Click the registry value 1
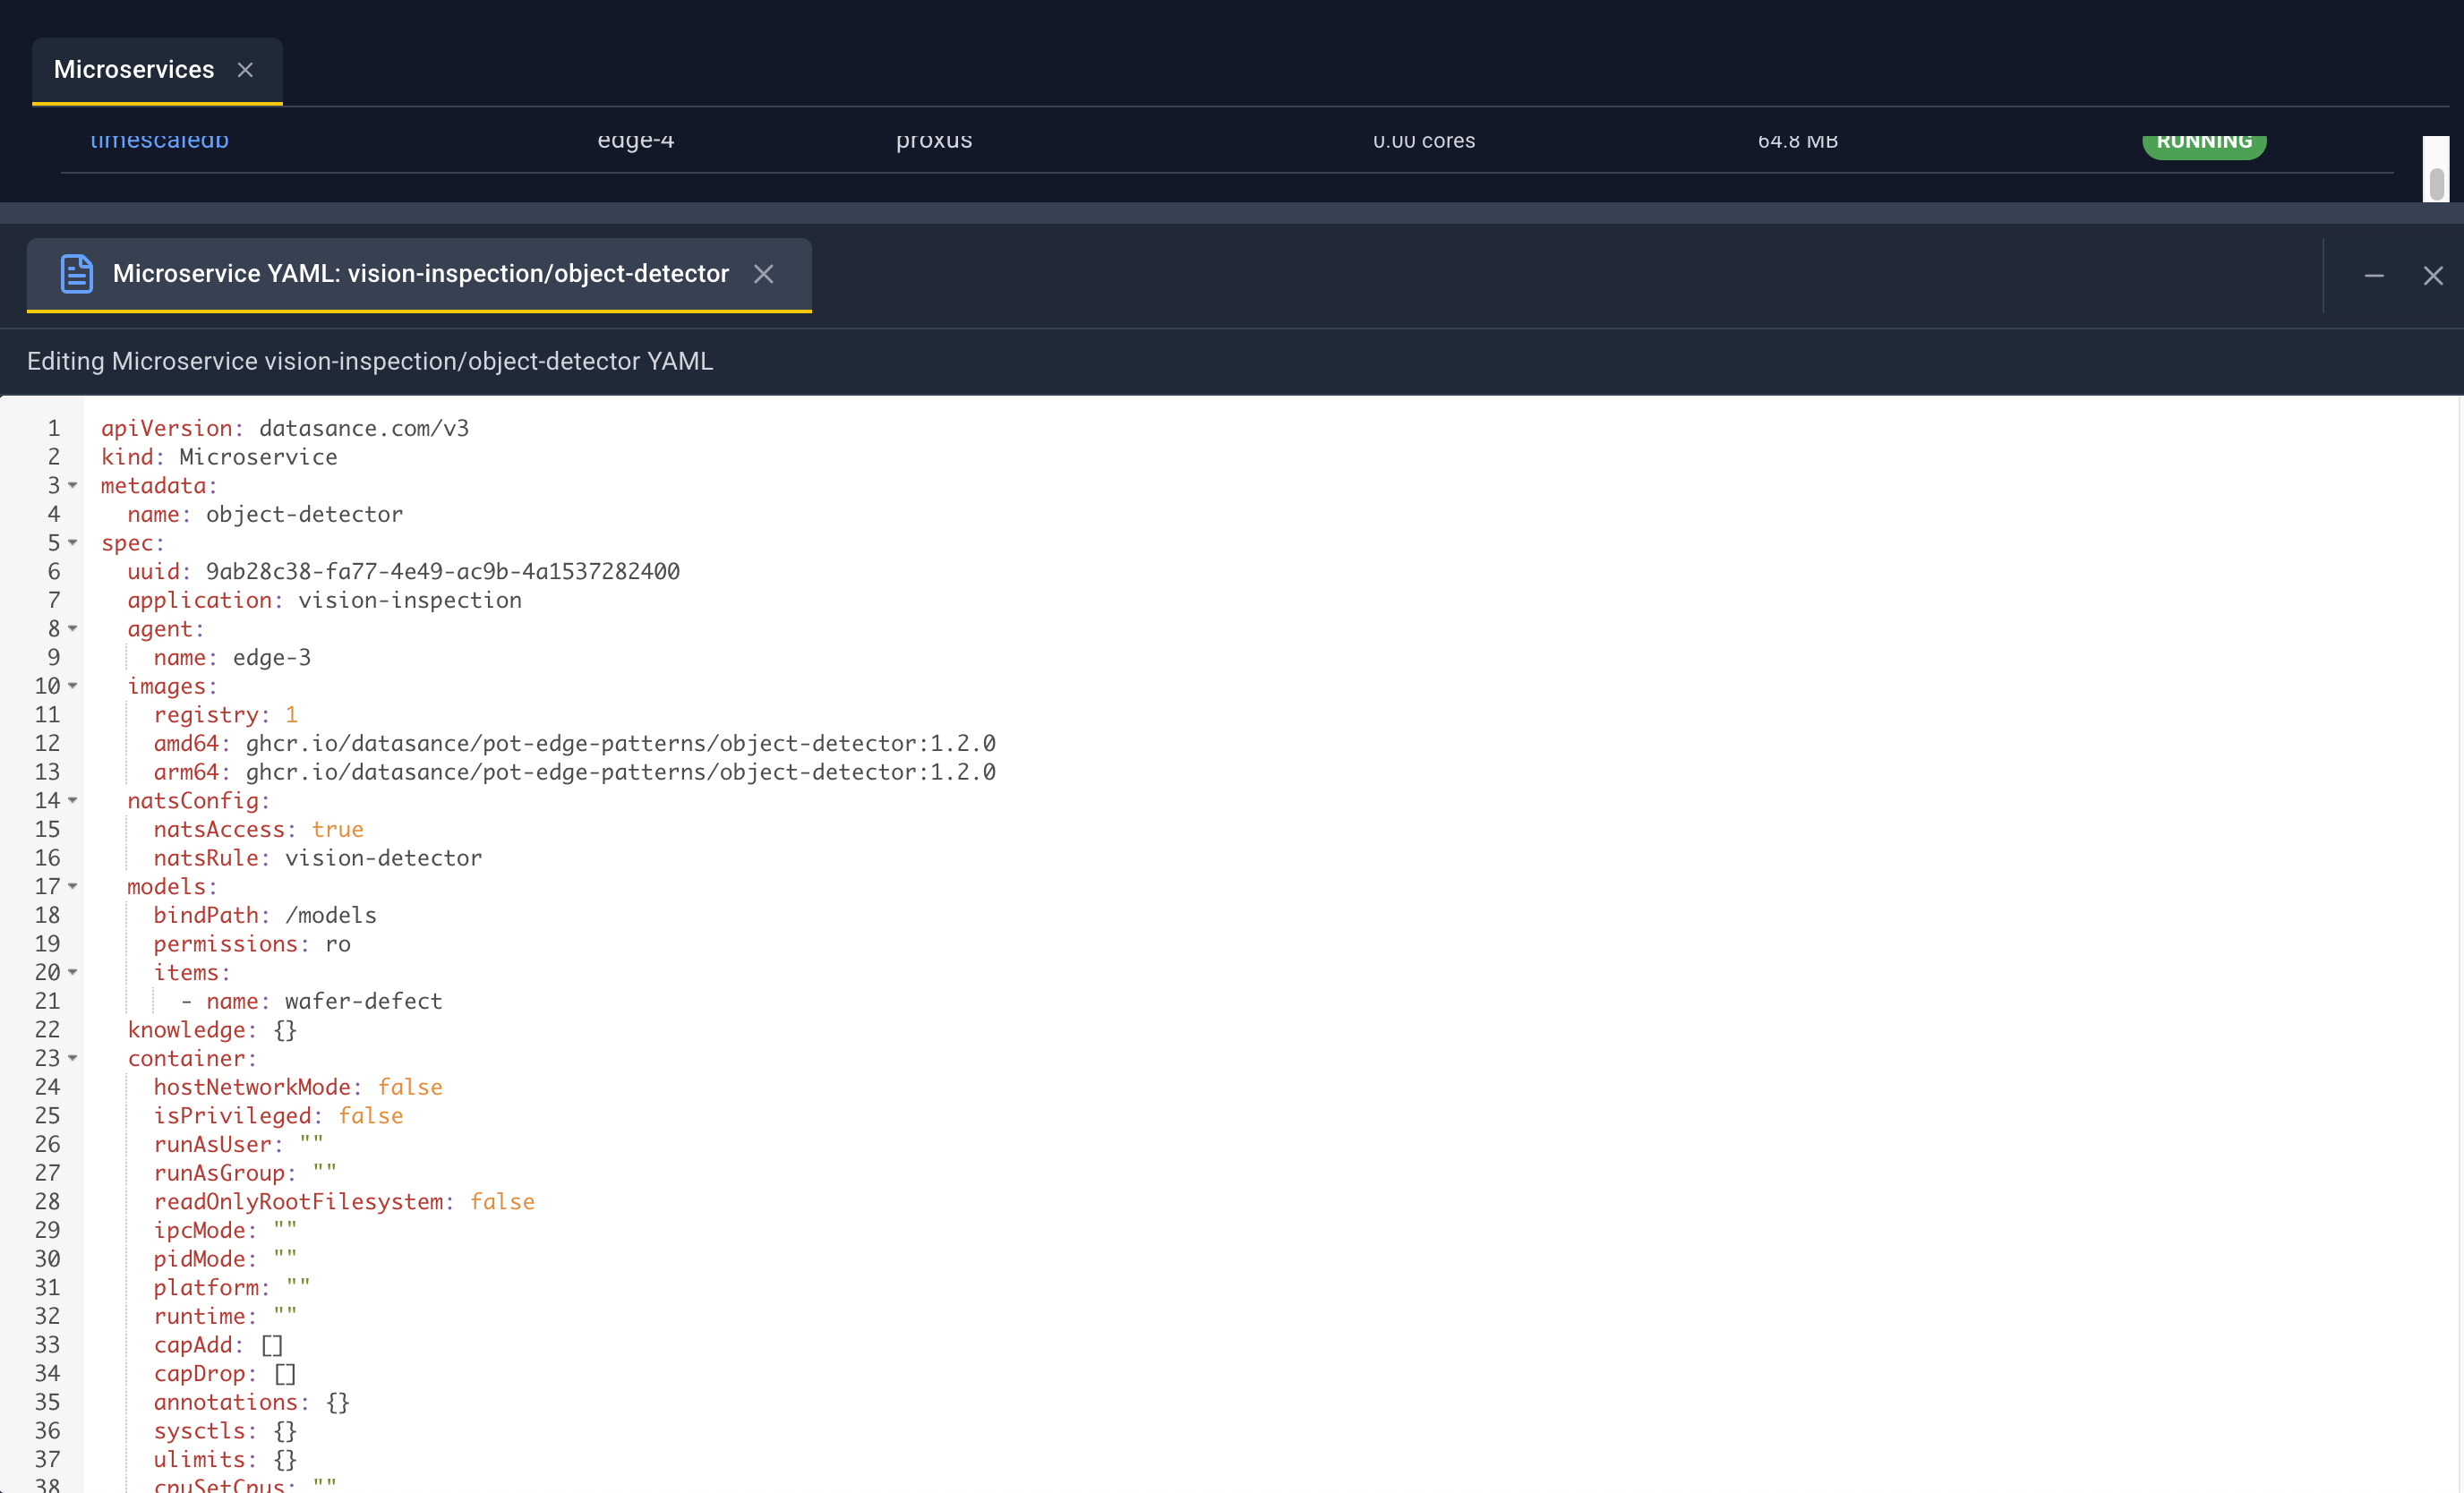Screen dimensions: 2464x1493 point(291,715)
